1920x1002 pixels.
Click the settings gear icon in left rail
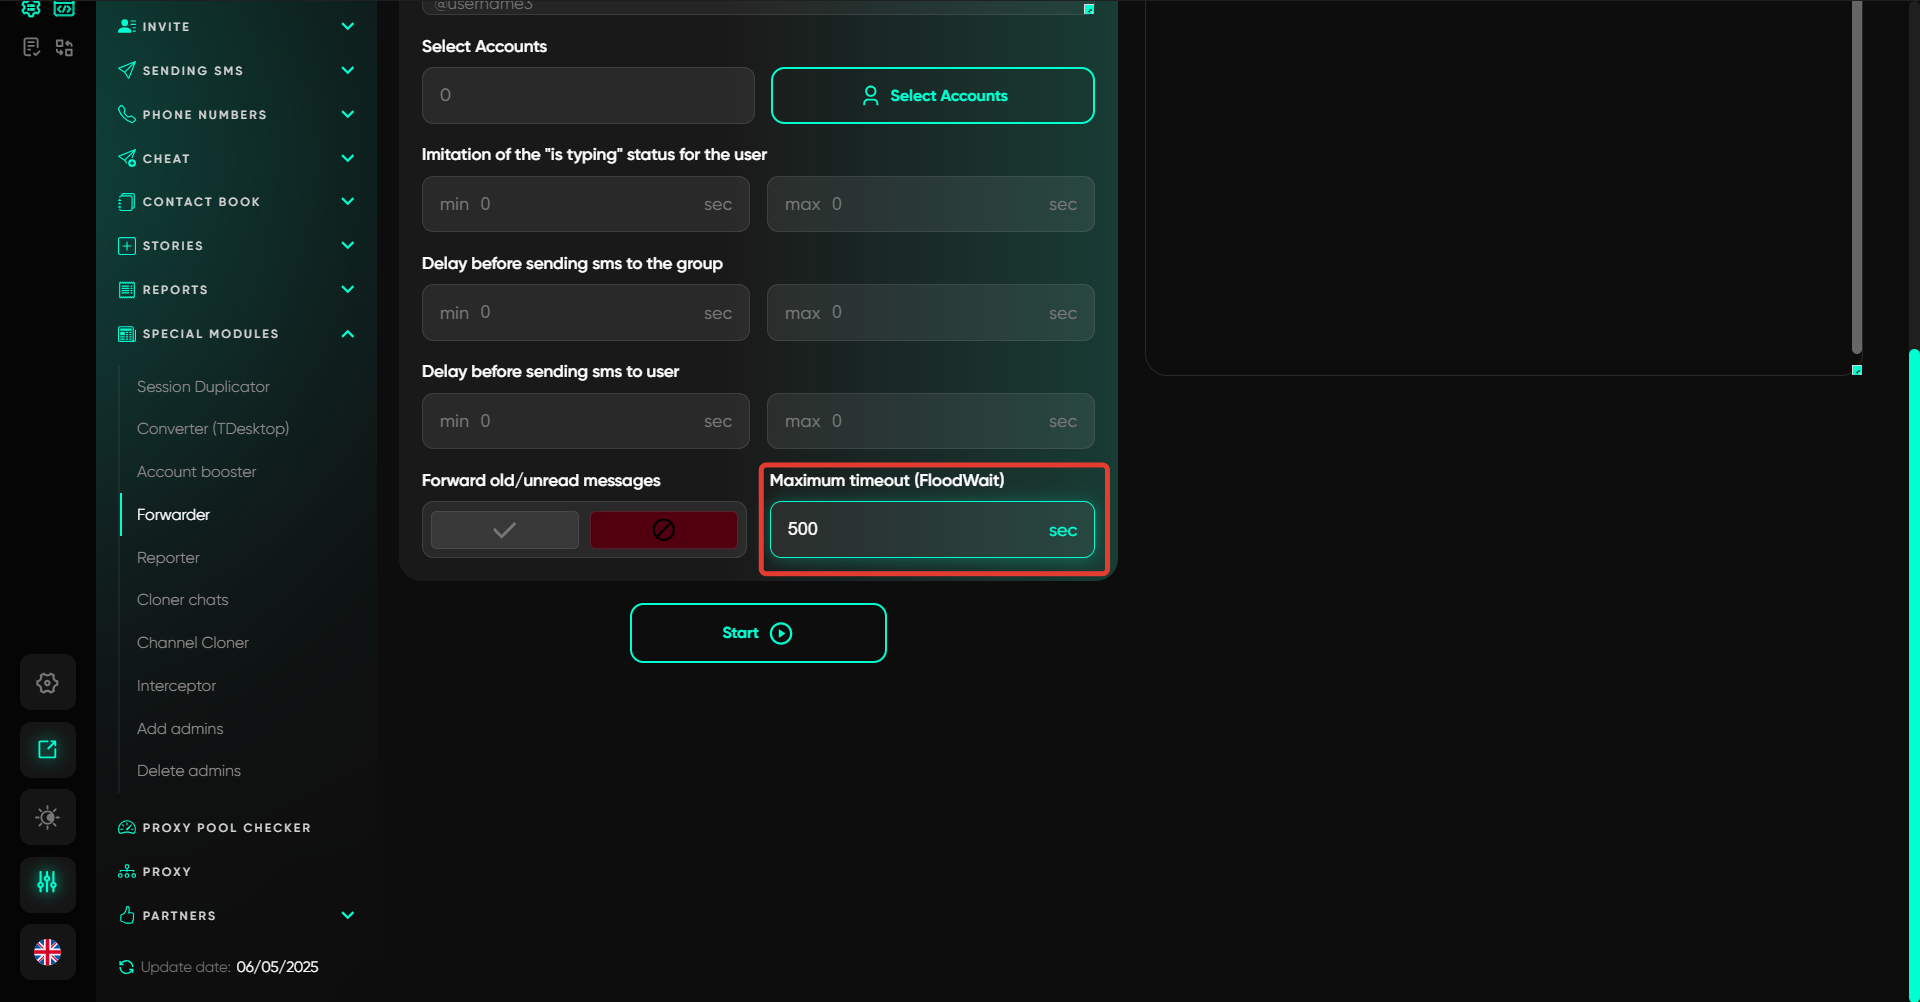click(47, 683)
